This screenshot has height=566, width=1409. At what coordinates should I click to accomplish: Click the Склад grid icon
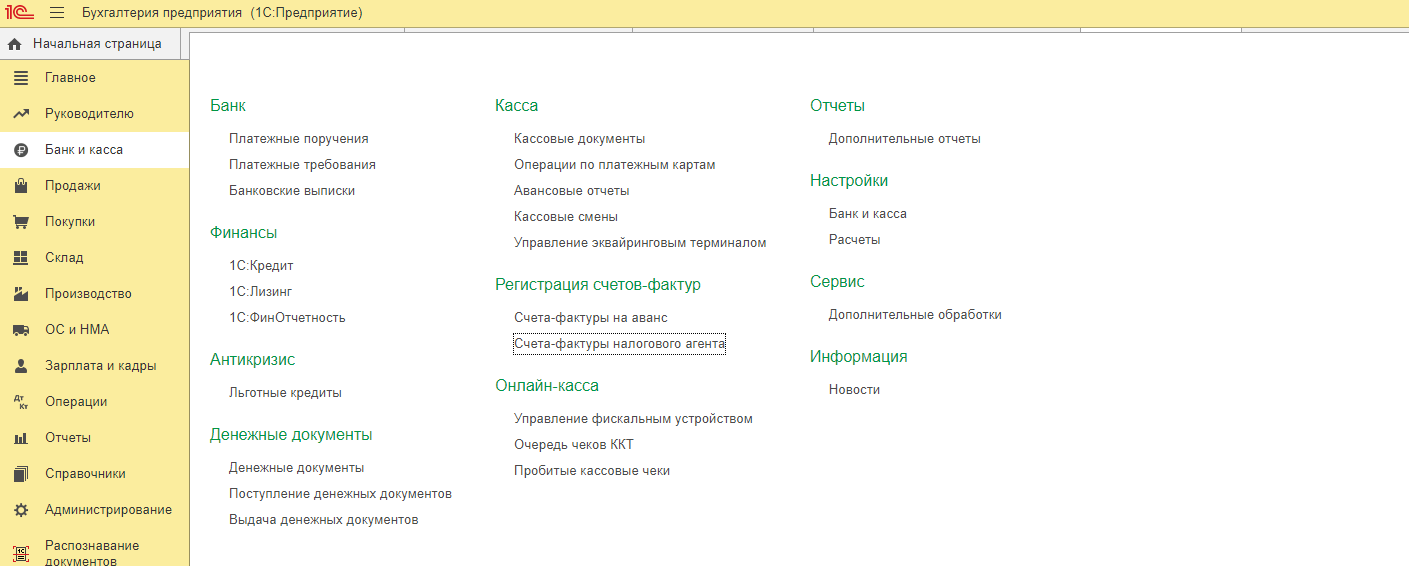coord(21,258)
